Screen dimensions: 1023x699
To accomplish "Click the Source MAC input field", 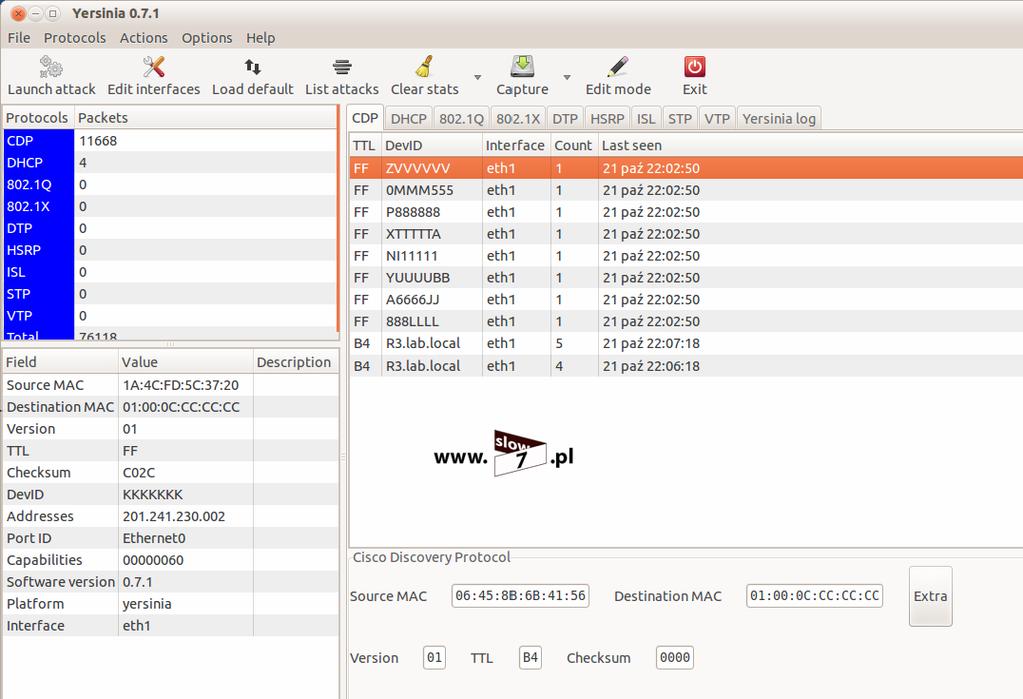I will (x=520, y=595).
